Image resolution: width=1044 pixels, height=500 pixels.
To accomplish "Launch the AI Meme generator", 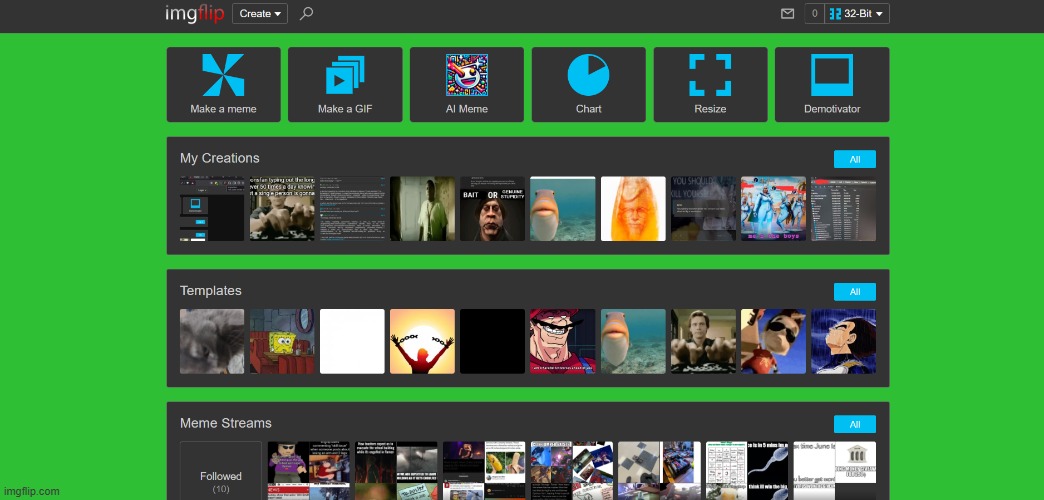I will (x=467, y=85).
